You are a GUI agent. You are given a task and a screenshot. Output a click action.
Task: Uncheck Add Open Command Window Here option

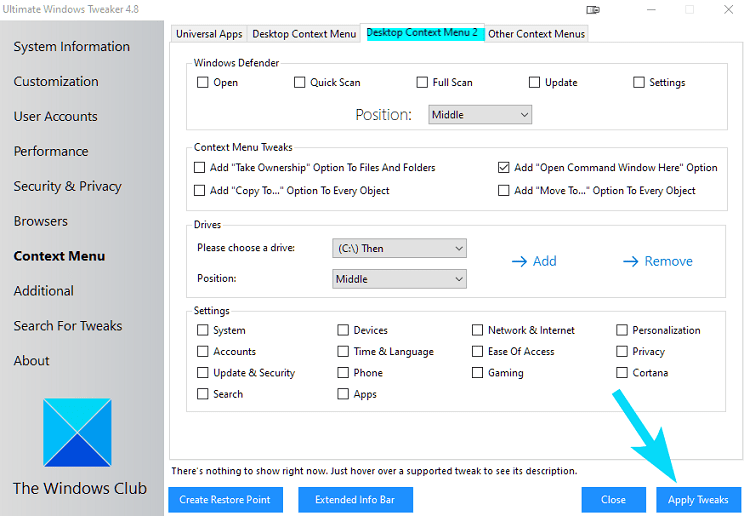point(503,167)
